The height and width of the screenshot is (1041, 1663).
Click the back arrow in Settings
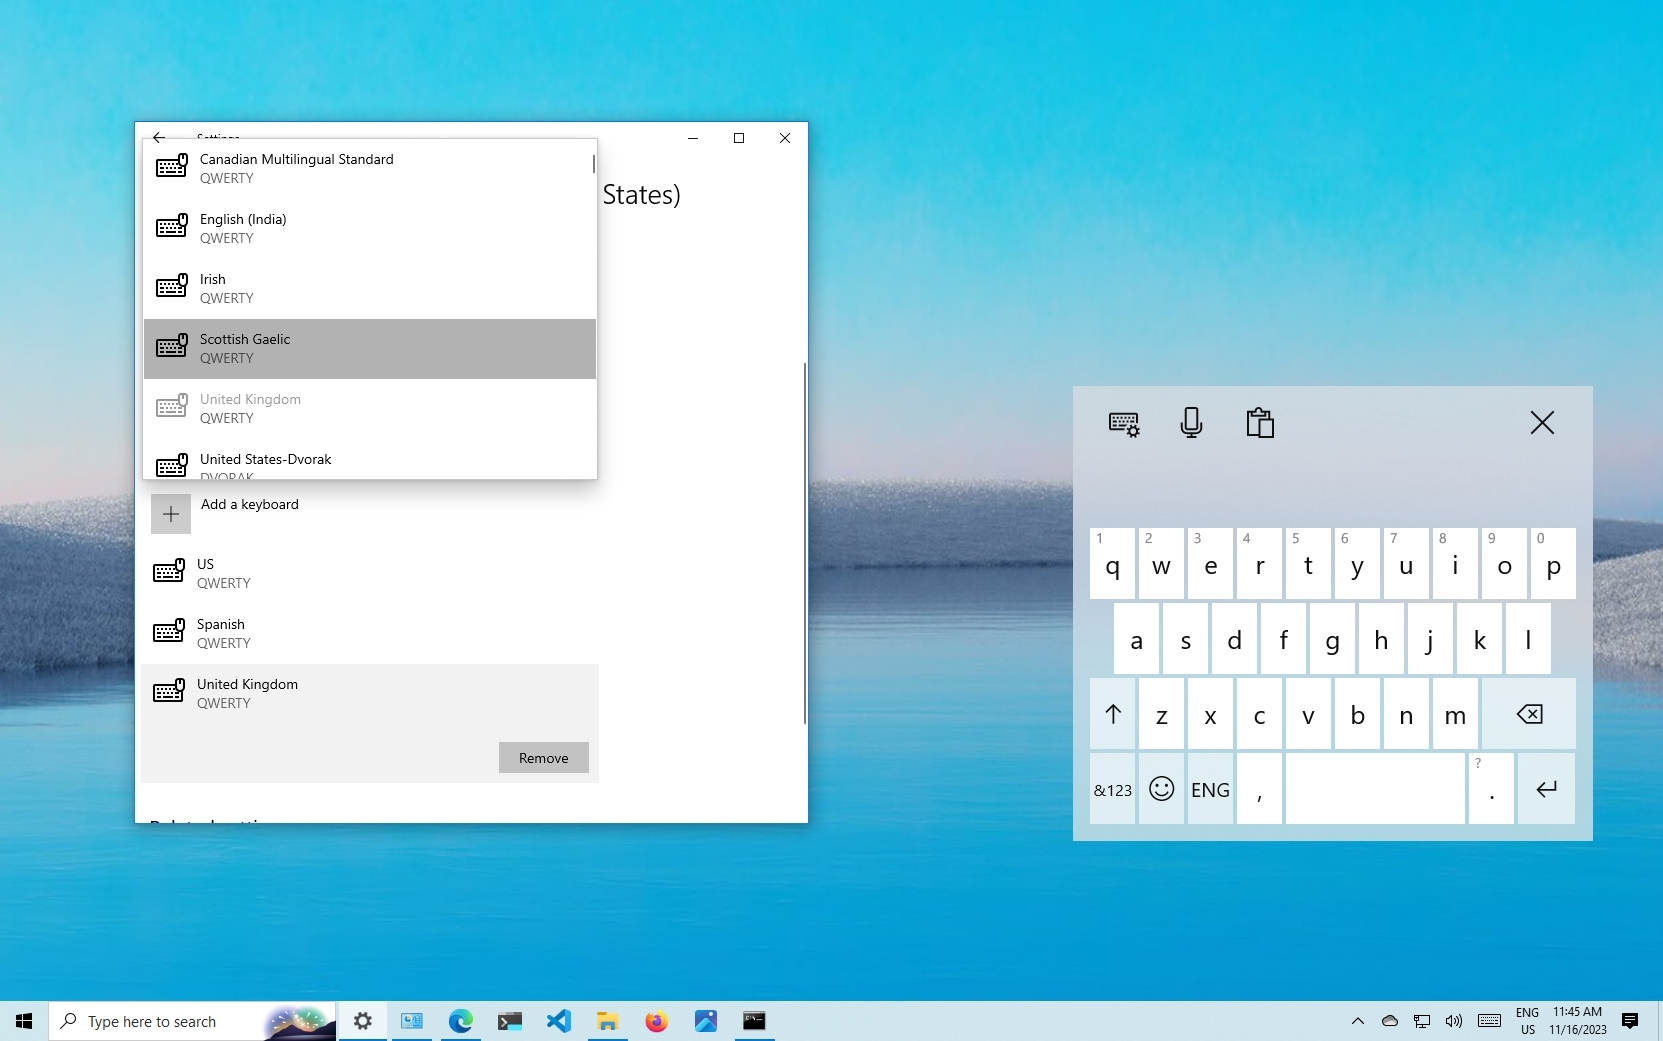pyautogui.click(x=161, y=138)
